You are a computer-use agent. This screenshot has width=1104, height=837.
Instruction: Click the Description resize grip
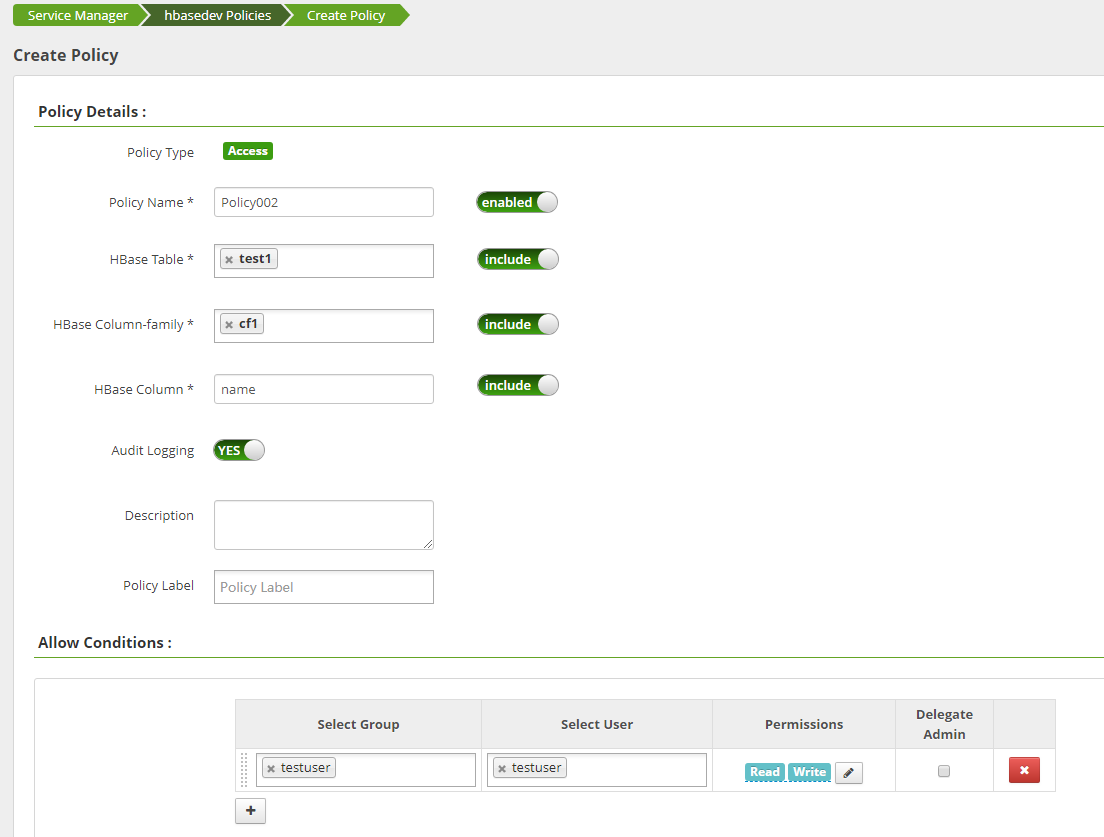(428, 544)
